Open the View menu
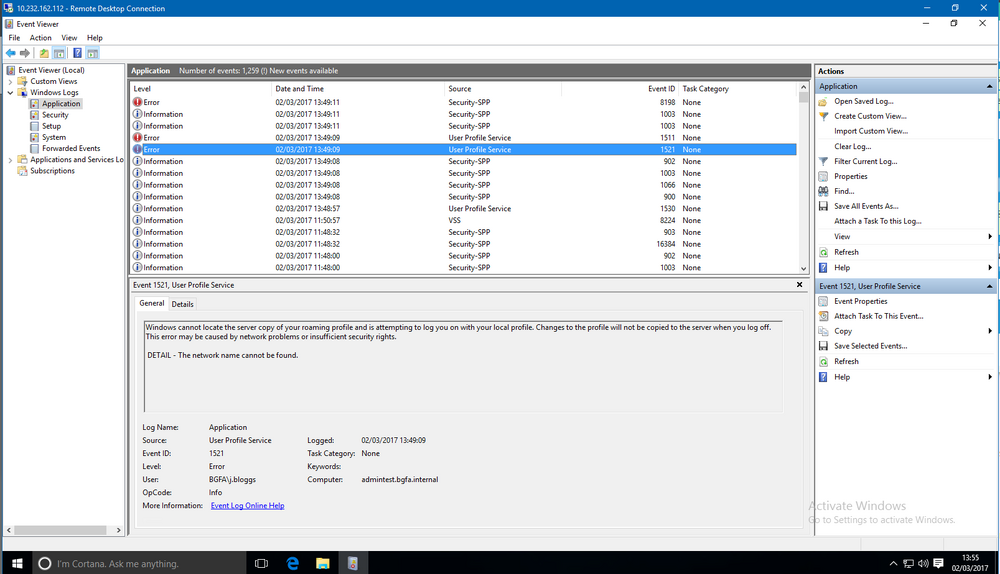 tap(69, 38)
